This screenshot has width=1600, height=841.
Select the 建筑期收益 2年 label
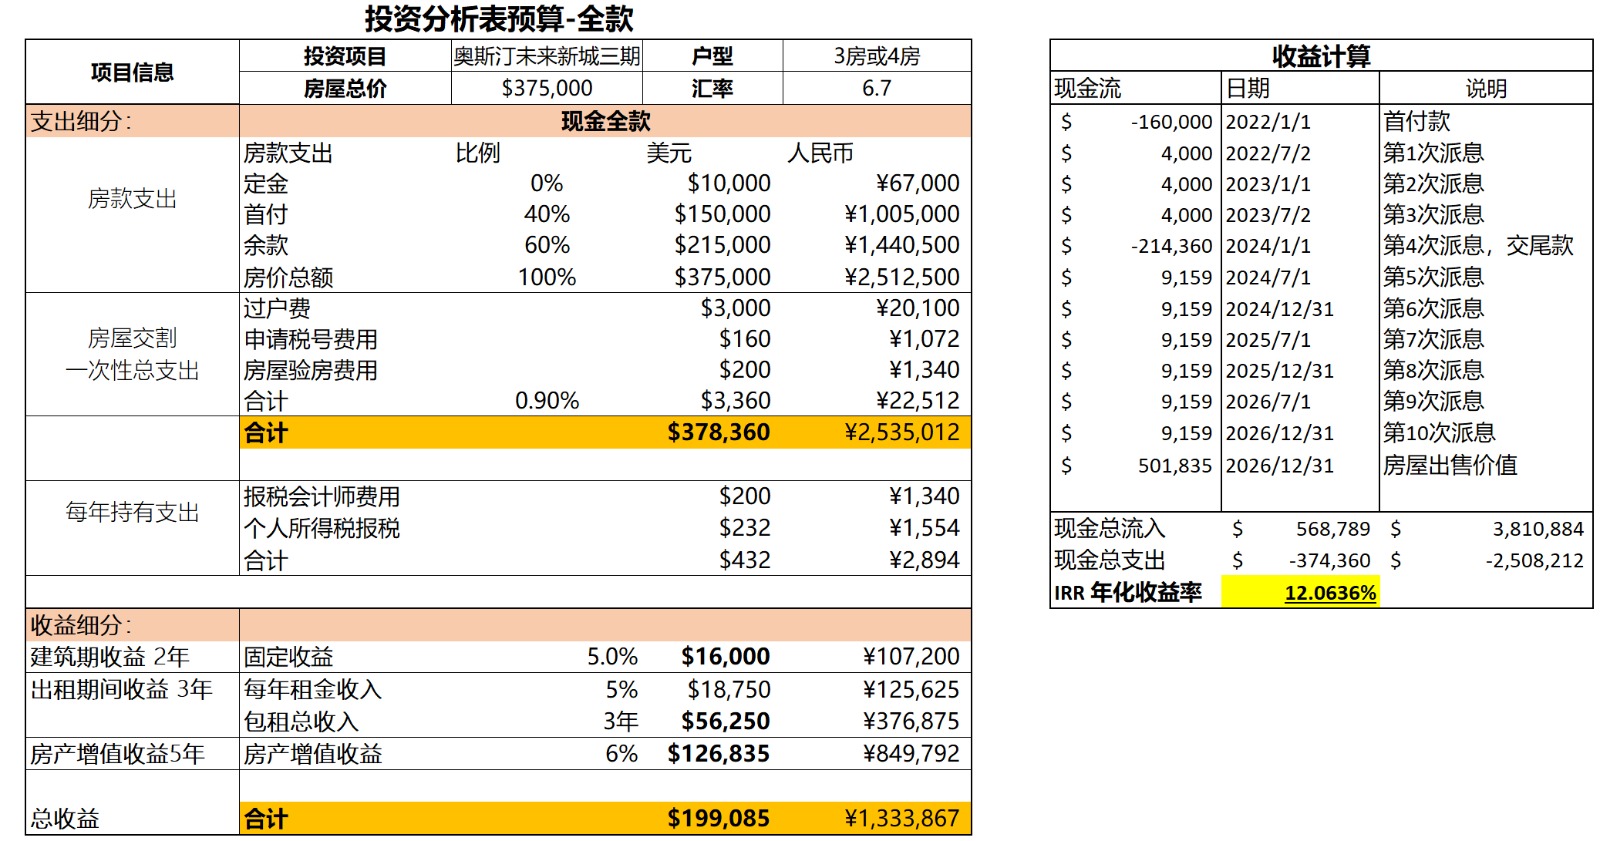109,657
